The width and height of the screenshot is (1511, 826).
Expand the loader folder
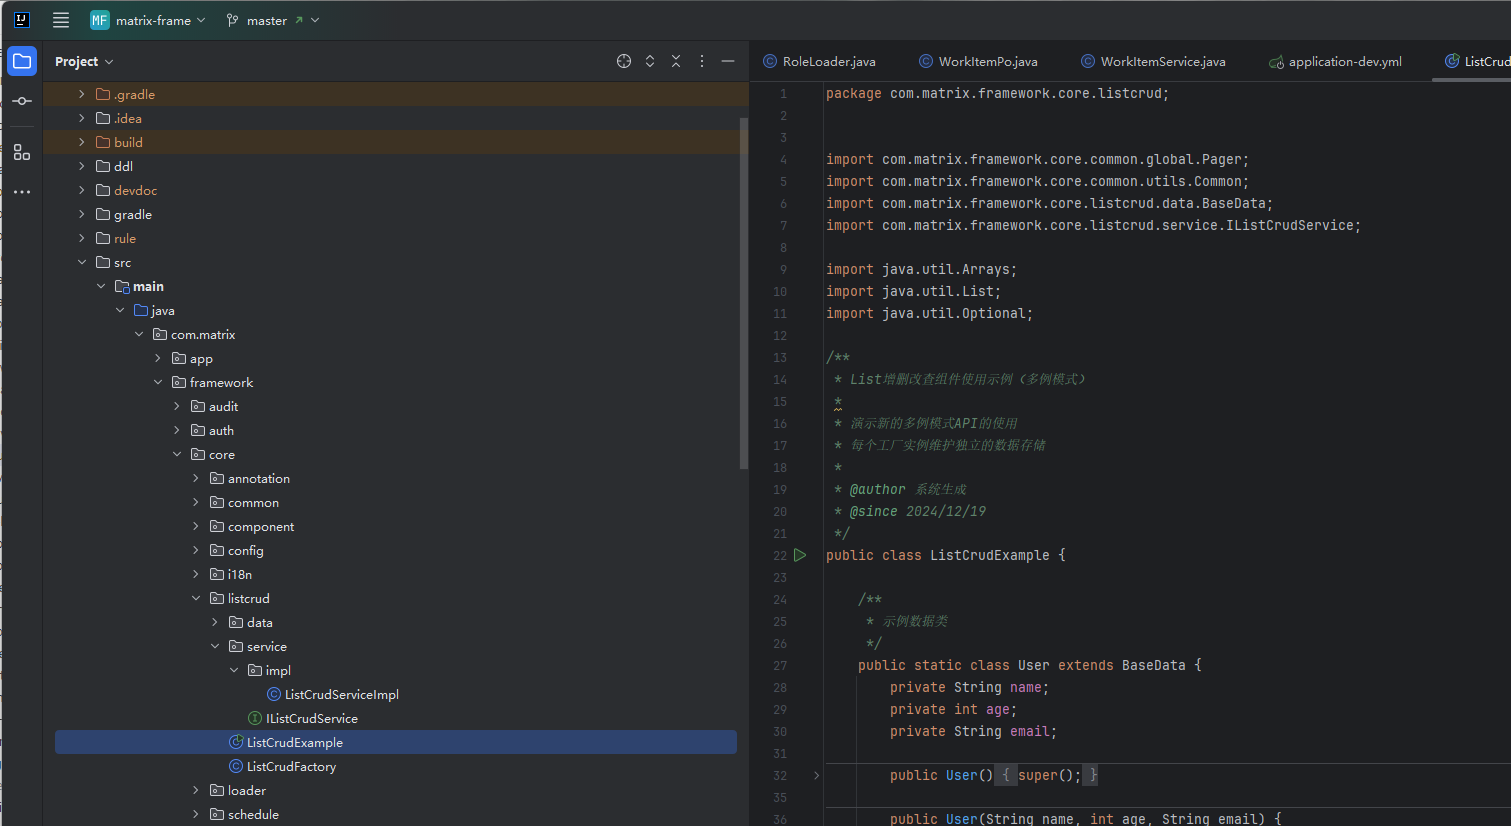(195, 790)
